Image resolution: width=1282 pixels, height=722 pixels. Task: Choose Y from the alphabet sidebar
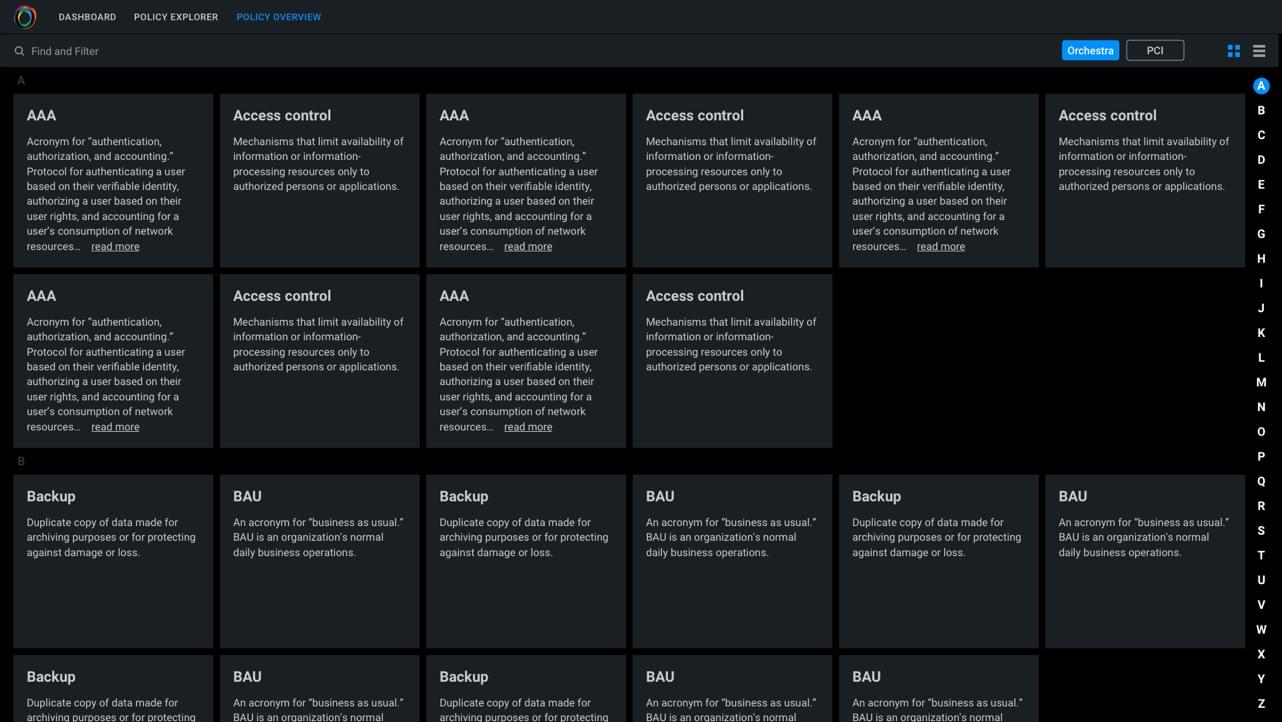pos(1261,679)
